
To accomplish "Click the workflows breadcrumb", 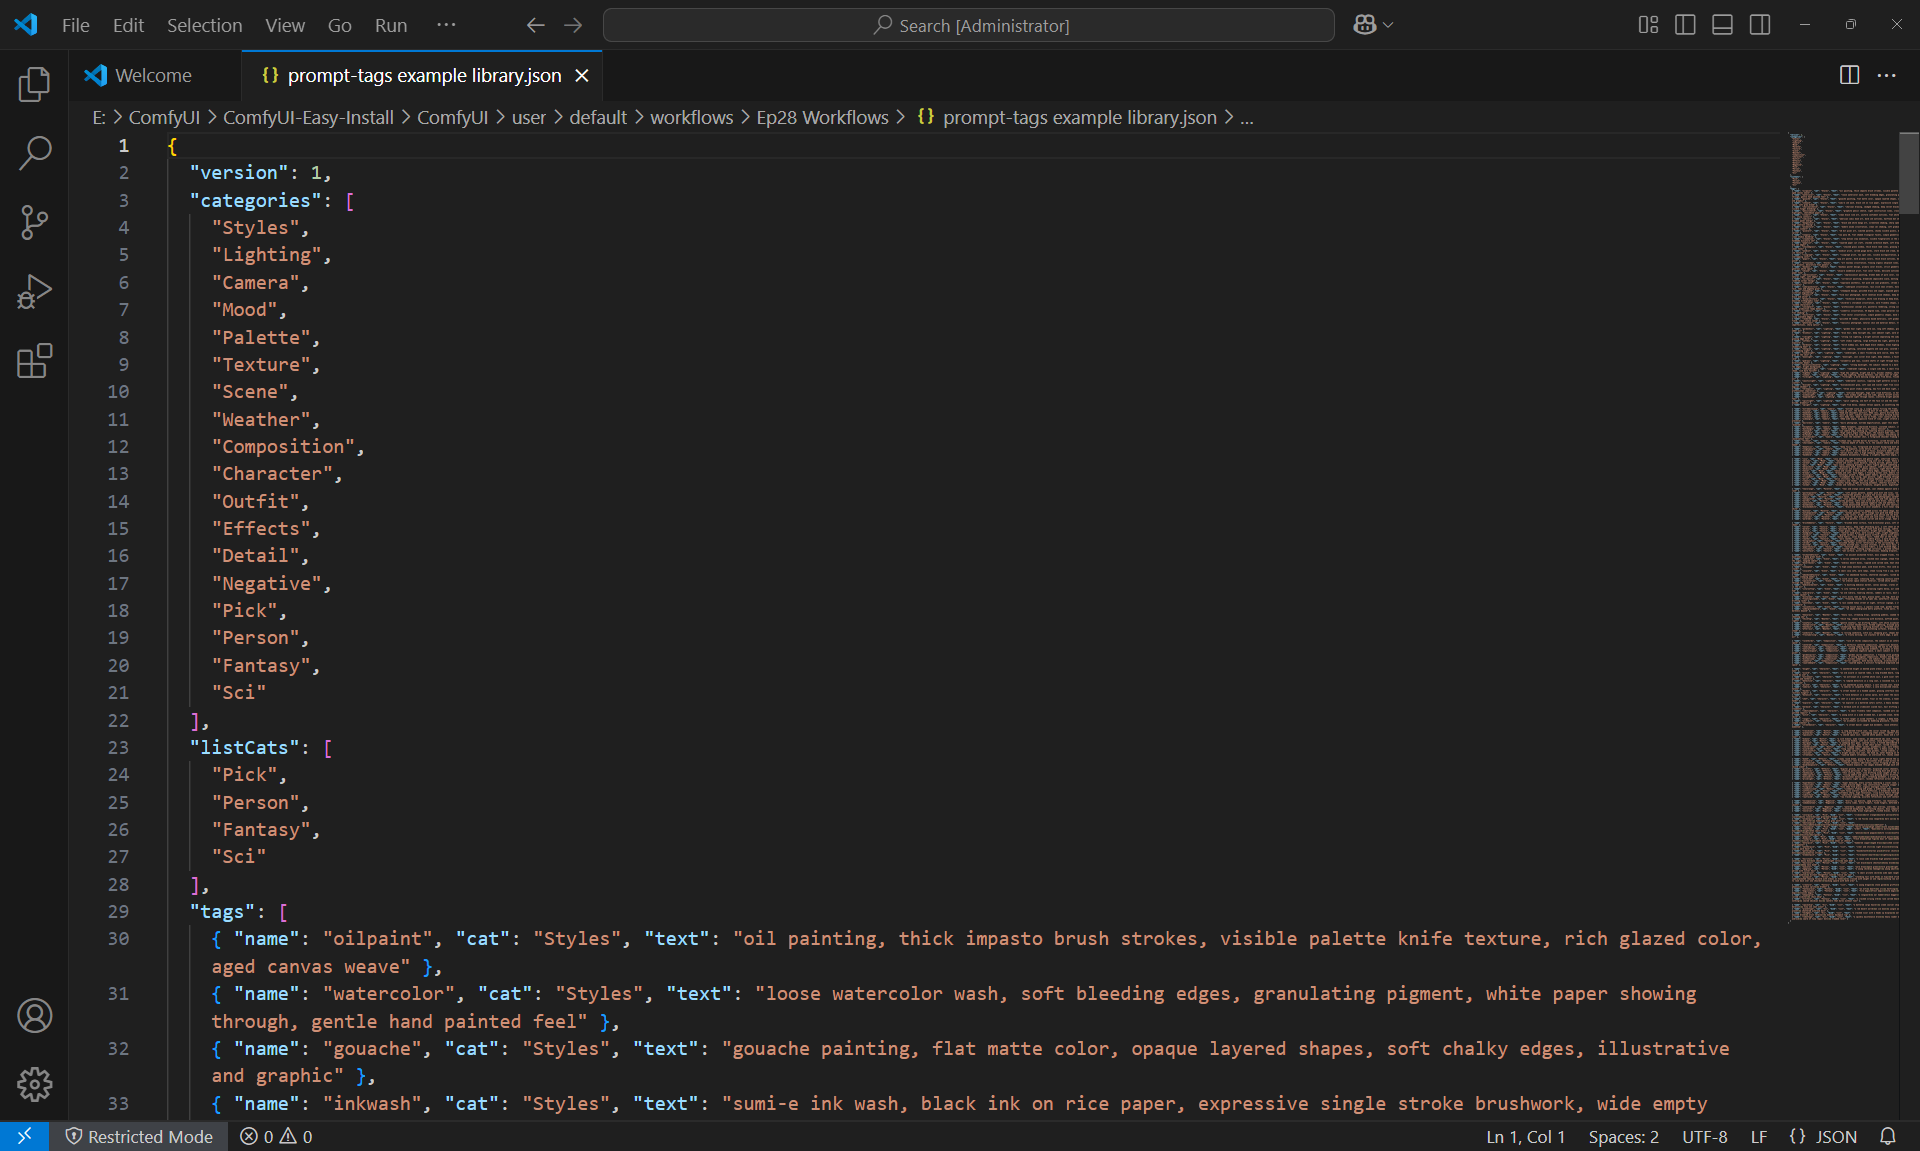I will [x=691, y=117].
